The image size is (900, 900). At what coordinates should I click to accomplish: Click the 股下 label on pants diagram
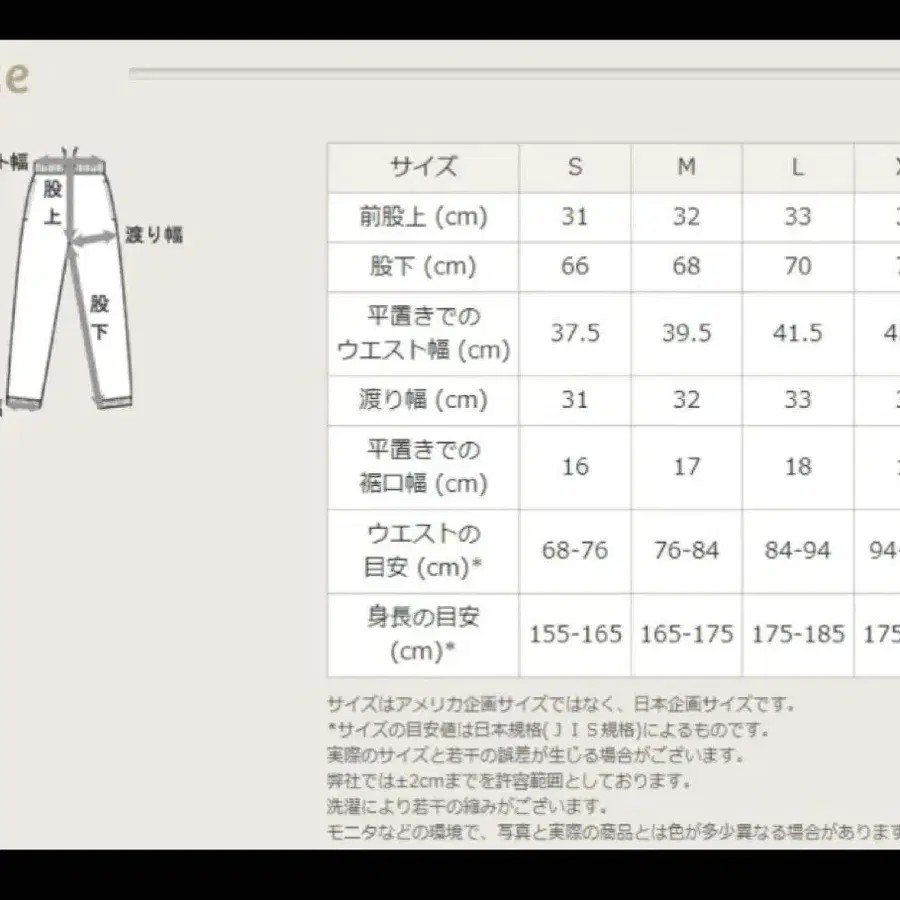click(x=99, y=317)
